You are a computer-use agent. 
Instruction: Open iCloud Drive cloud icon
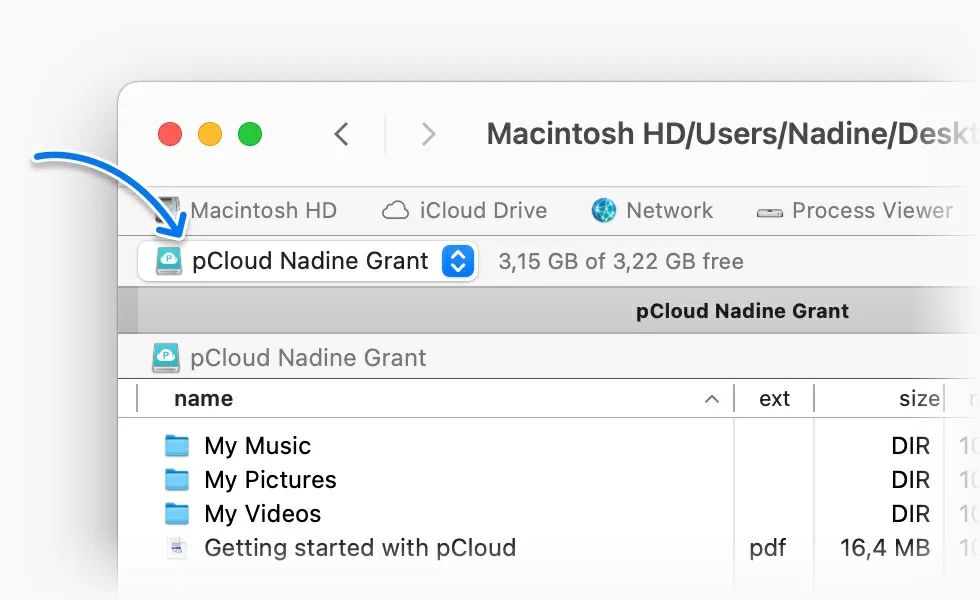click(396, 211)
